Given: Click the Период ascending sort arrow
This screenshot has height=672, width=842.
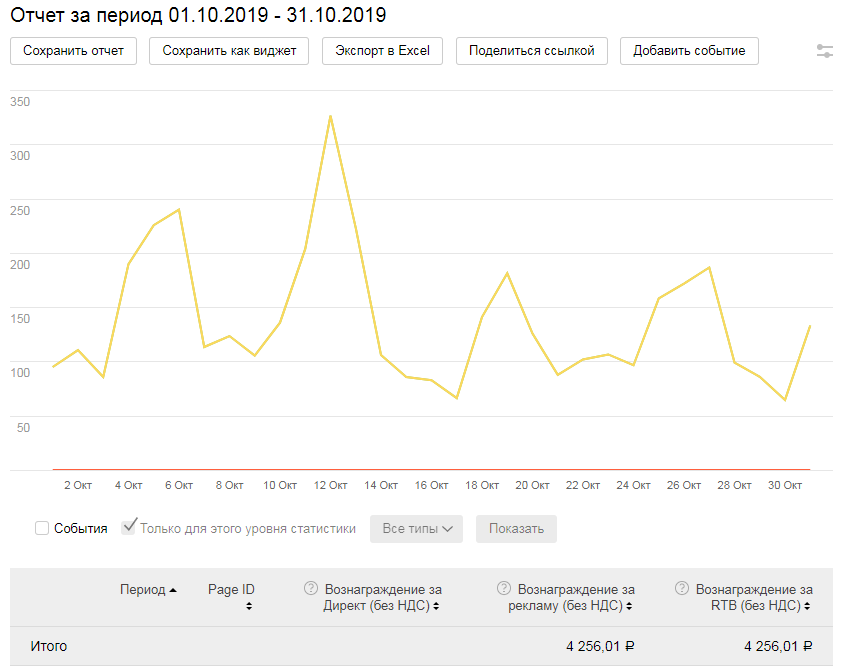Looking at the screenshot, I should (173, 590).
